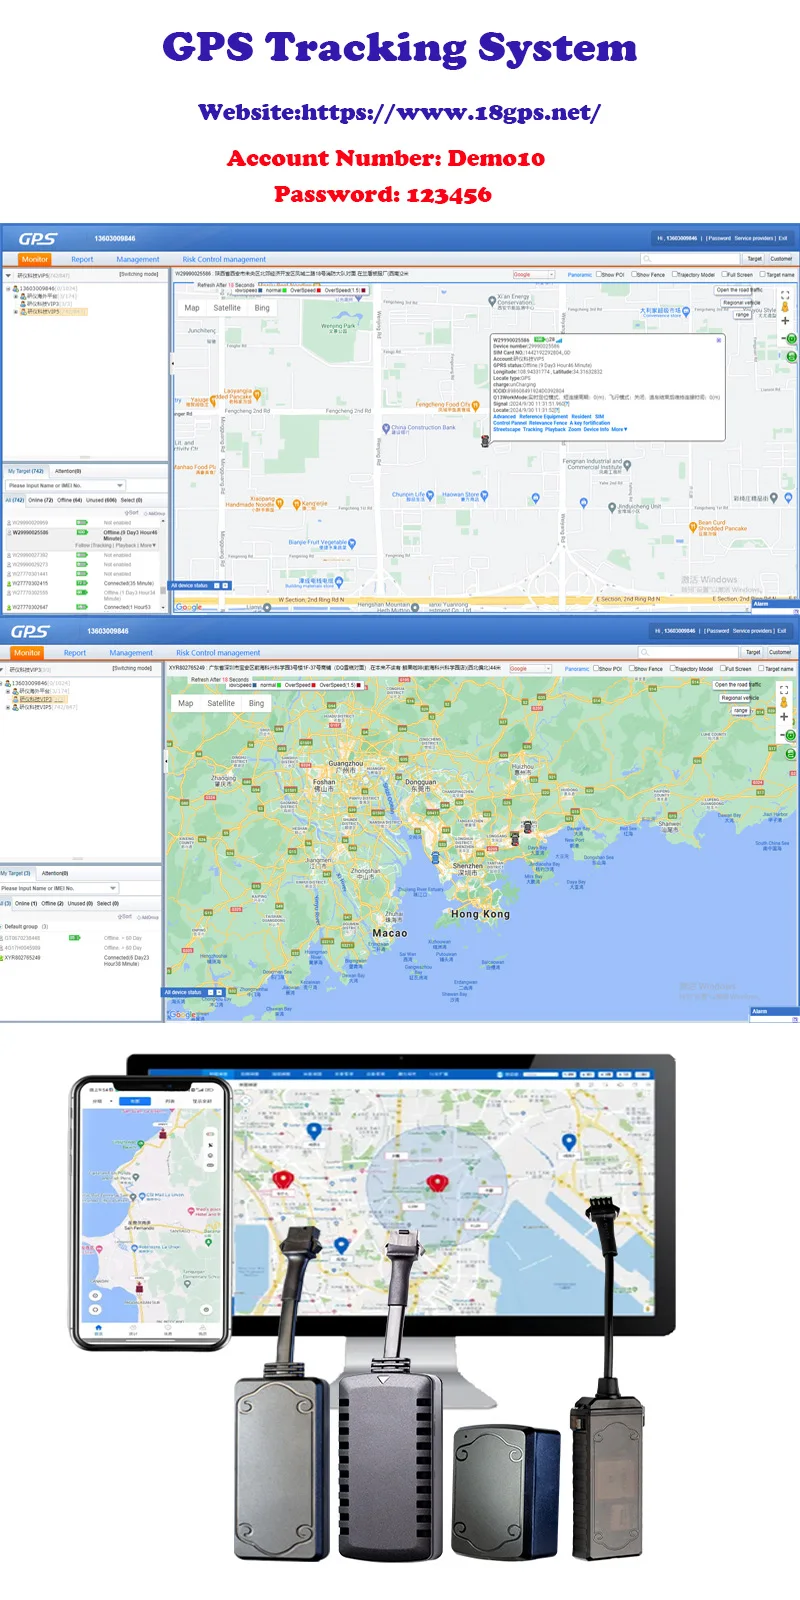Filter by Online (72) devices
Image resolution: width=800 pixels, height=1600 pixels.
(41, 500)
